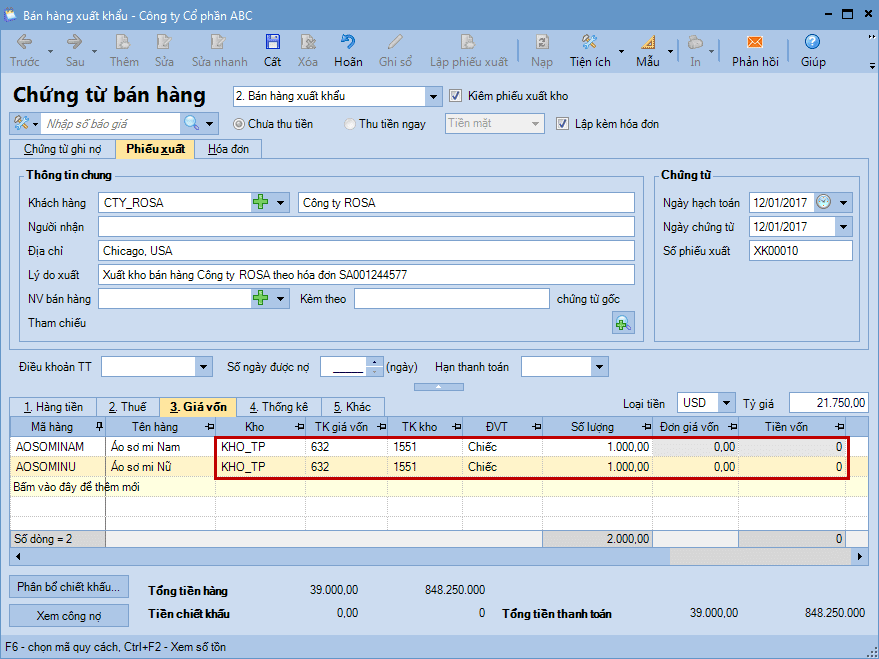
Task: Switch to Hóa đơn tab
Action: pyautogui.click(x=228, y=149)
